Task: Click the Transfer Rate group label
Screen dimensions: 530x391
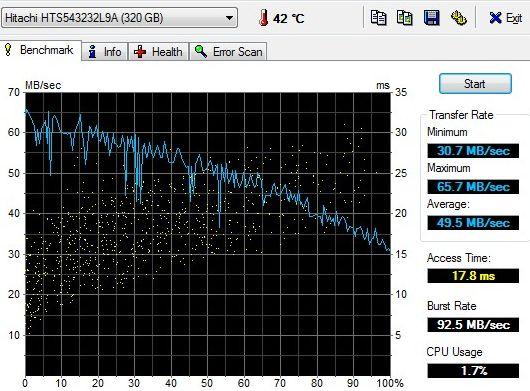Action: tap(461, 115)
